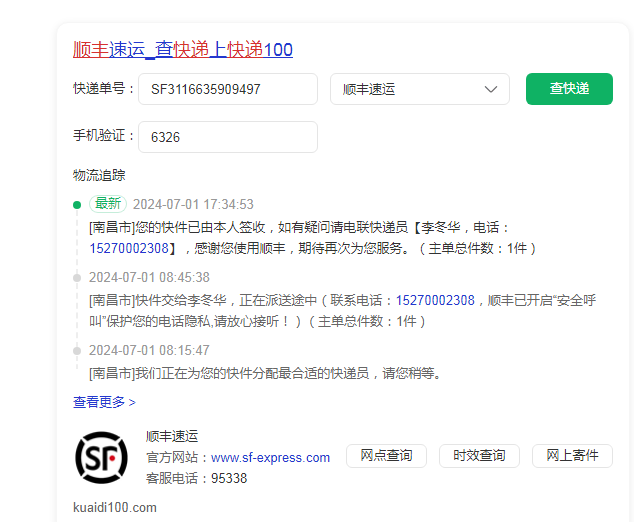Click the kuaidi100.com source text
Viewport: 634px width, 522px height.
click(115, 507)
